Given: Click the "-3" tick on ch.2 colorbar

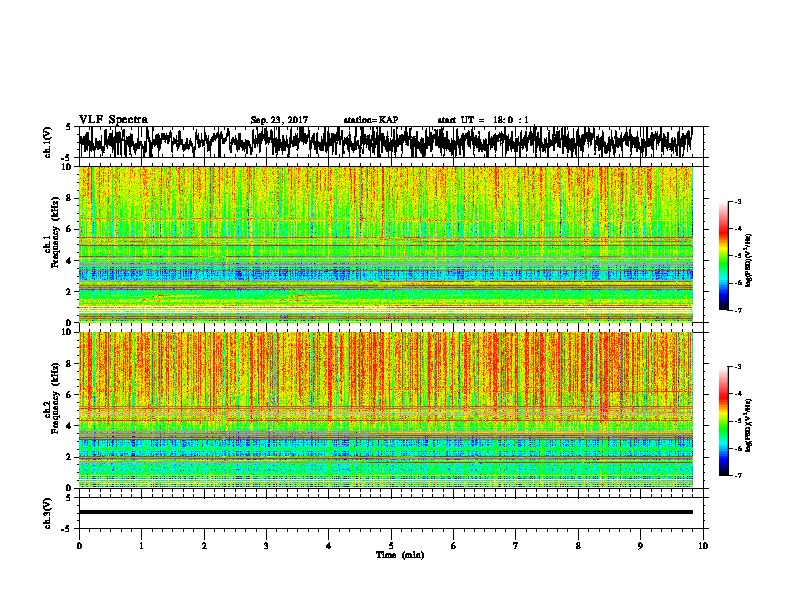Looking at the screenshot, I should click(x=737, y=367).
